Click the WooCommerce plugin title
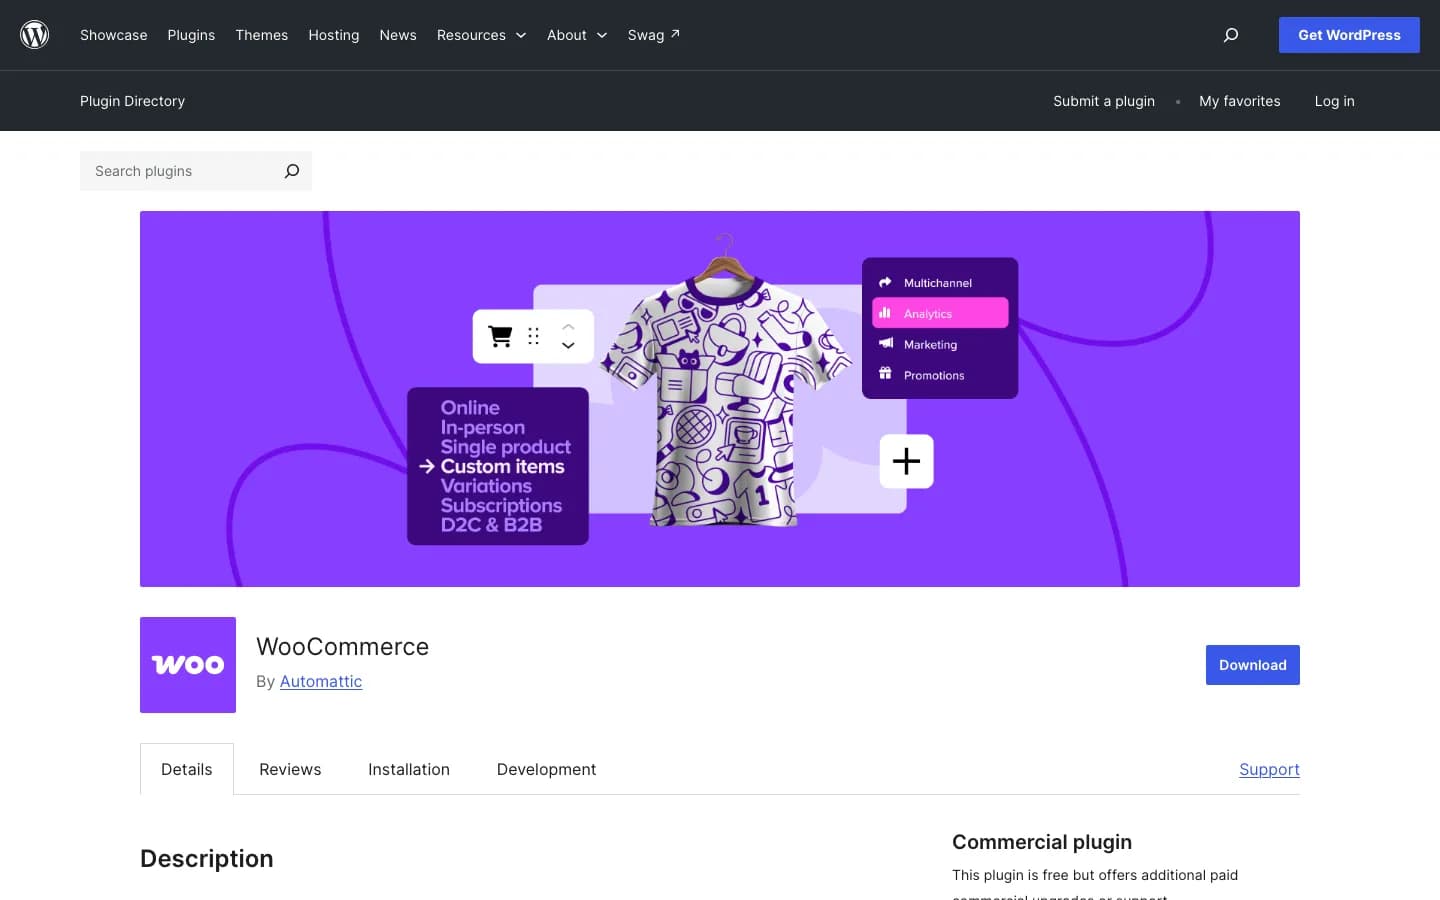This screenshot has height=900, width=1440. [x=342, y=647]
